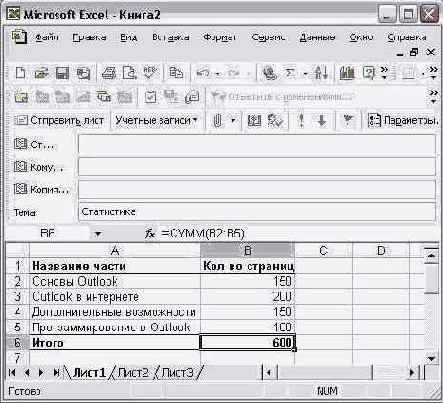Expand toolbar options chevron at top-right end

(433, 73)
